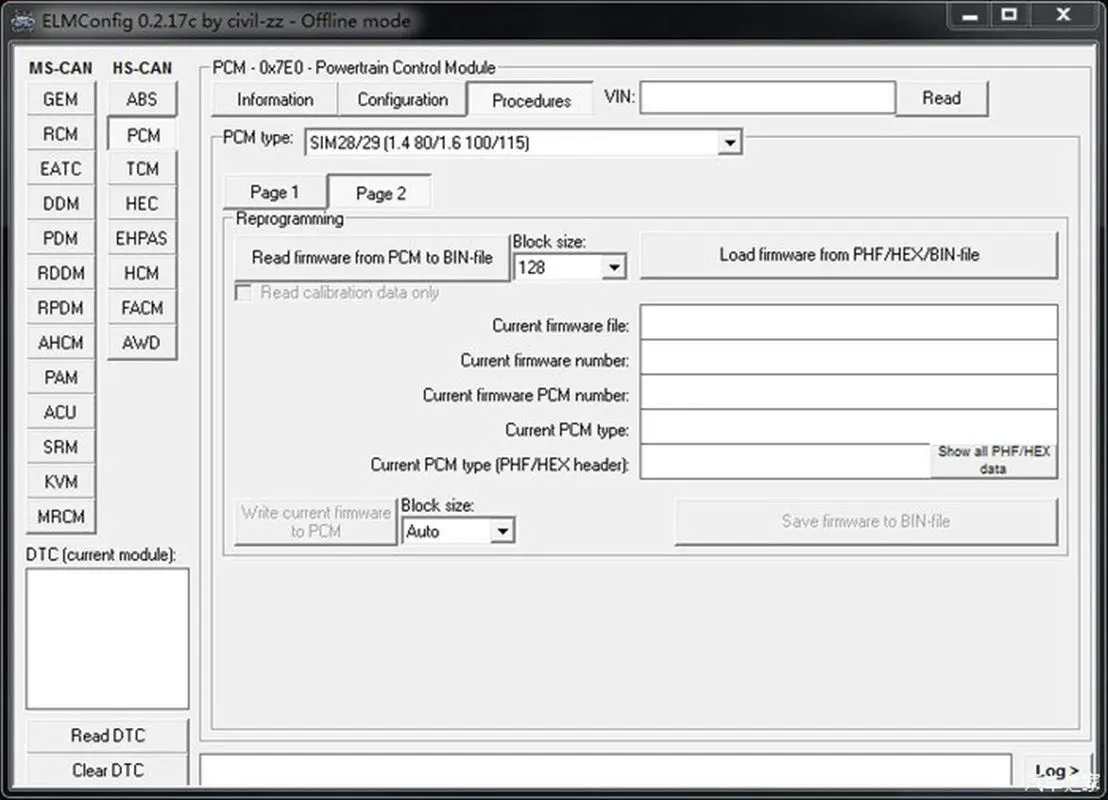Select the ABS module
The height and width of the screenshot is (800, 1108).
(x=142, y=99)
